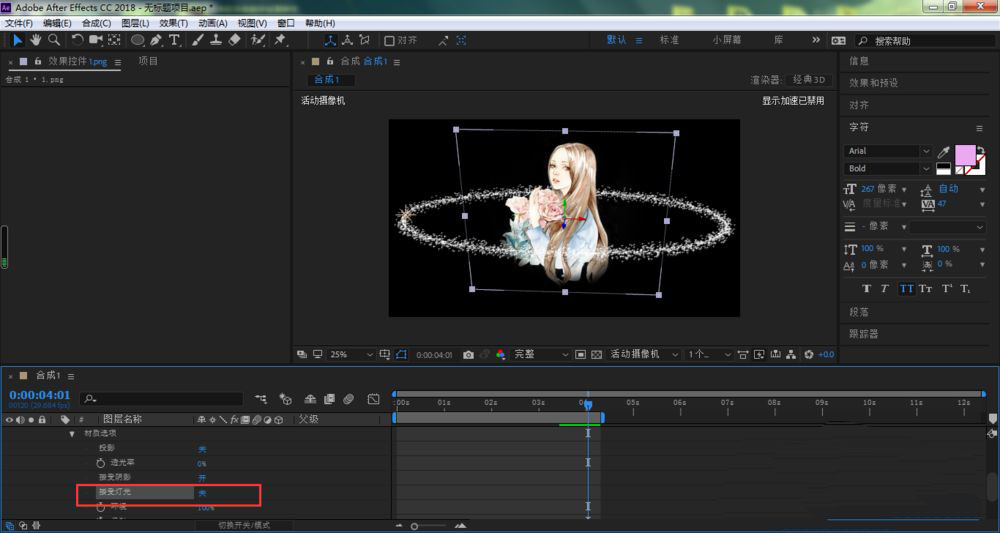Toggle lock on 效果控件 panel
The height and width of the screenshot is (533, 1000).
(38, 61)
